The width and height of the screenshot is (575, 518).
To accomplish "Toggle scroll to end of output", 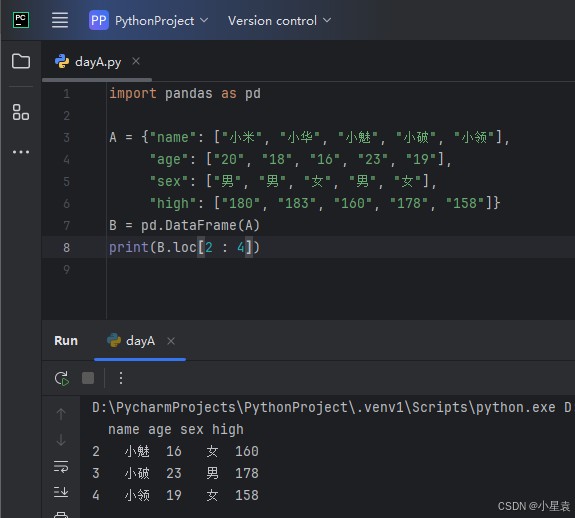I will click(x=61, y=492).
